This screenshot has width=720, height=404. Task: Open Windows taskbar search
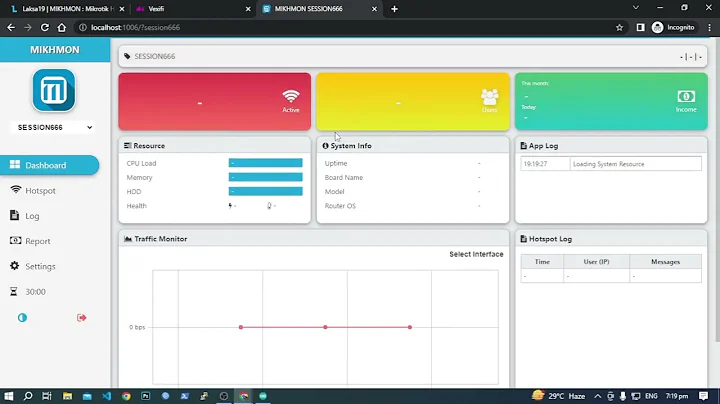tap(28, 396)
